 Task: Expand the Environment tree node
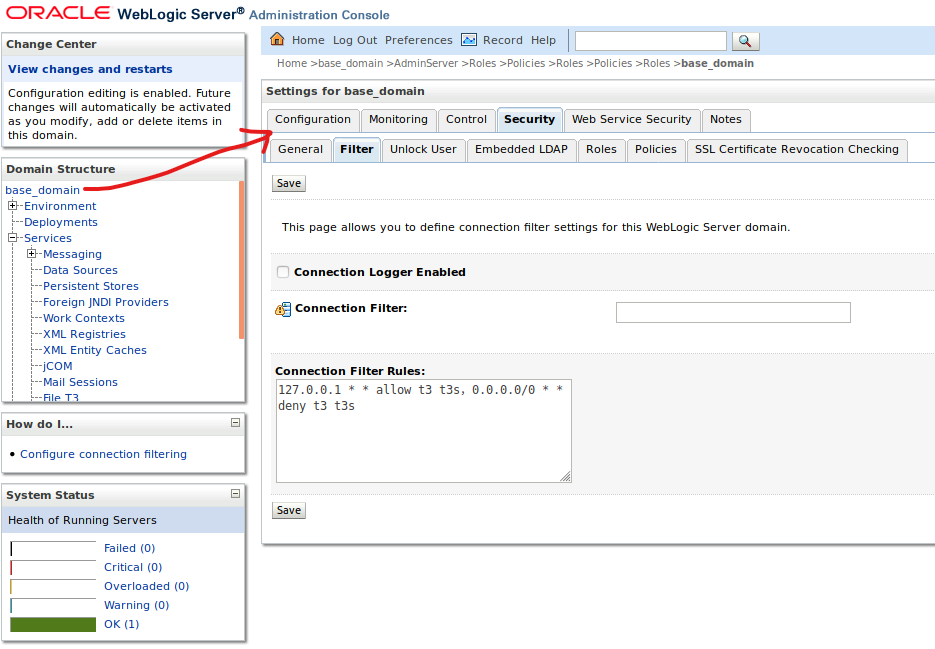click(13, 206)
